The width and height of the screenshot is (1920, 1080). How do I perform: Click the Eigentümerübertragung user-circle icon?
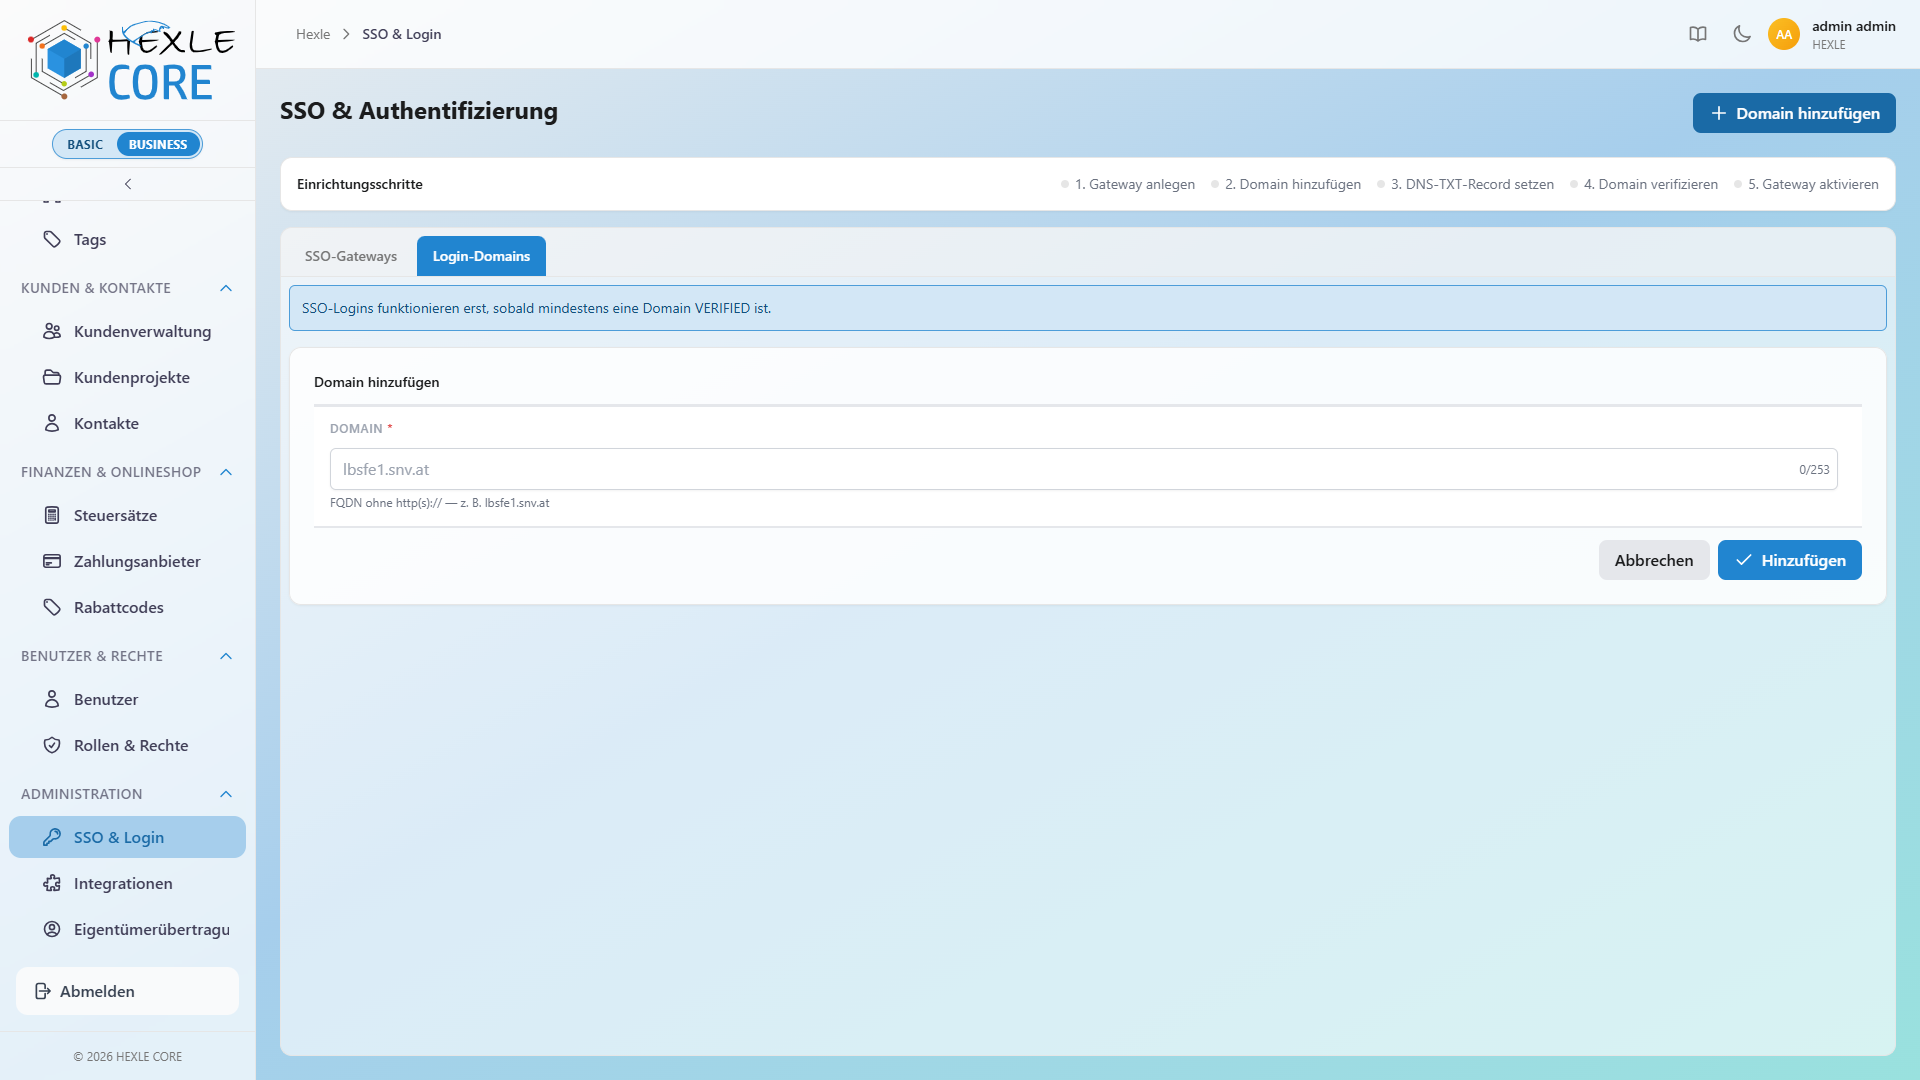(x=52, y=929)
